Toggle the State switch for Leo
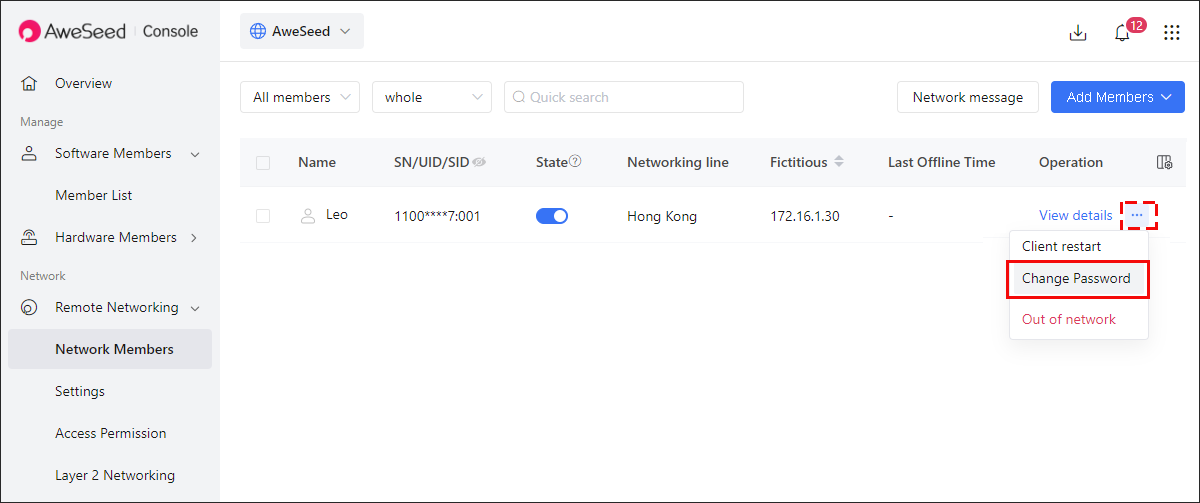Viewport: 1200px width, 503px height. point(552,215)
